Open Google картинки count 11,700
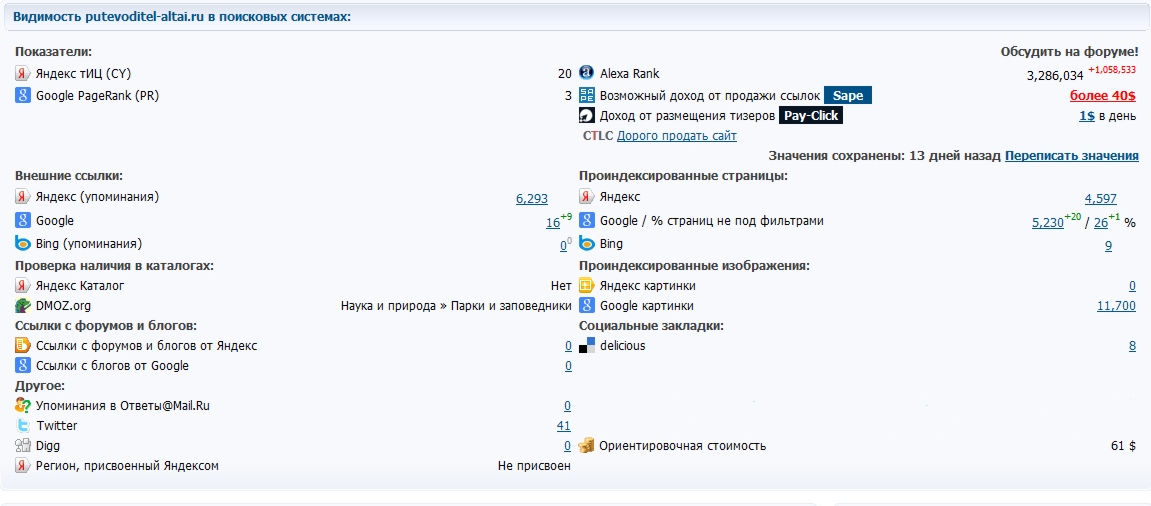Image resolution: width=1151 pixels, height=506 pixels. [x=1115, y=306]
